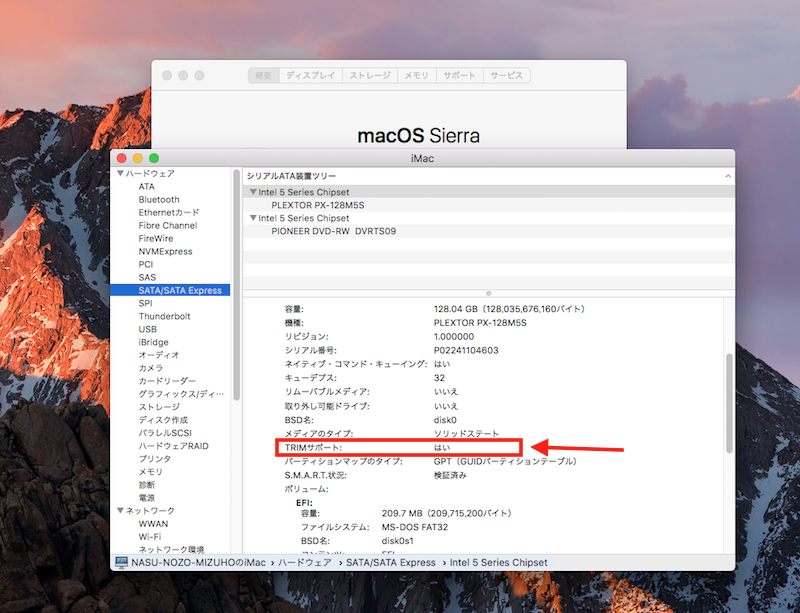The image size is (800, 613).
Task: Click NASU-NOZO-MIZUHOのiMac in path bar
Action: [x=198, y=562]
